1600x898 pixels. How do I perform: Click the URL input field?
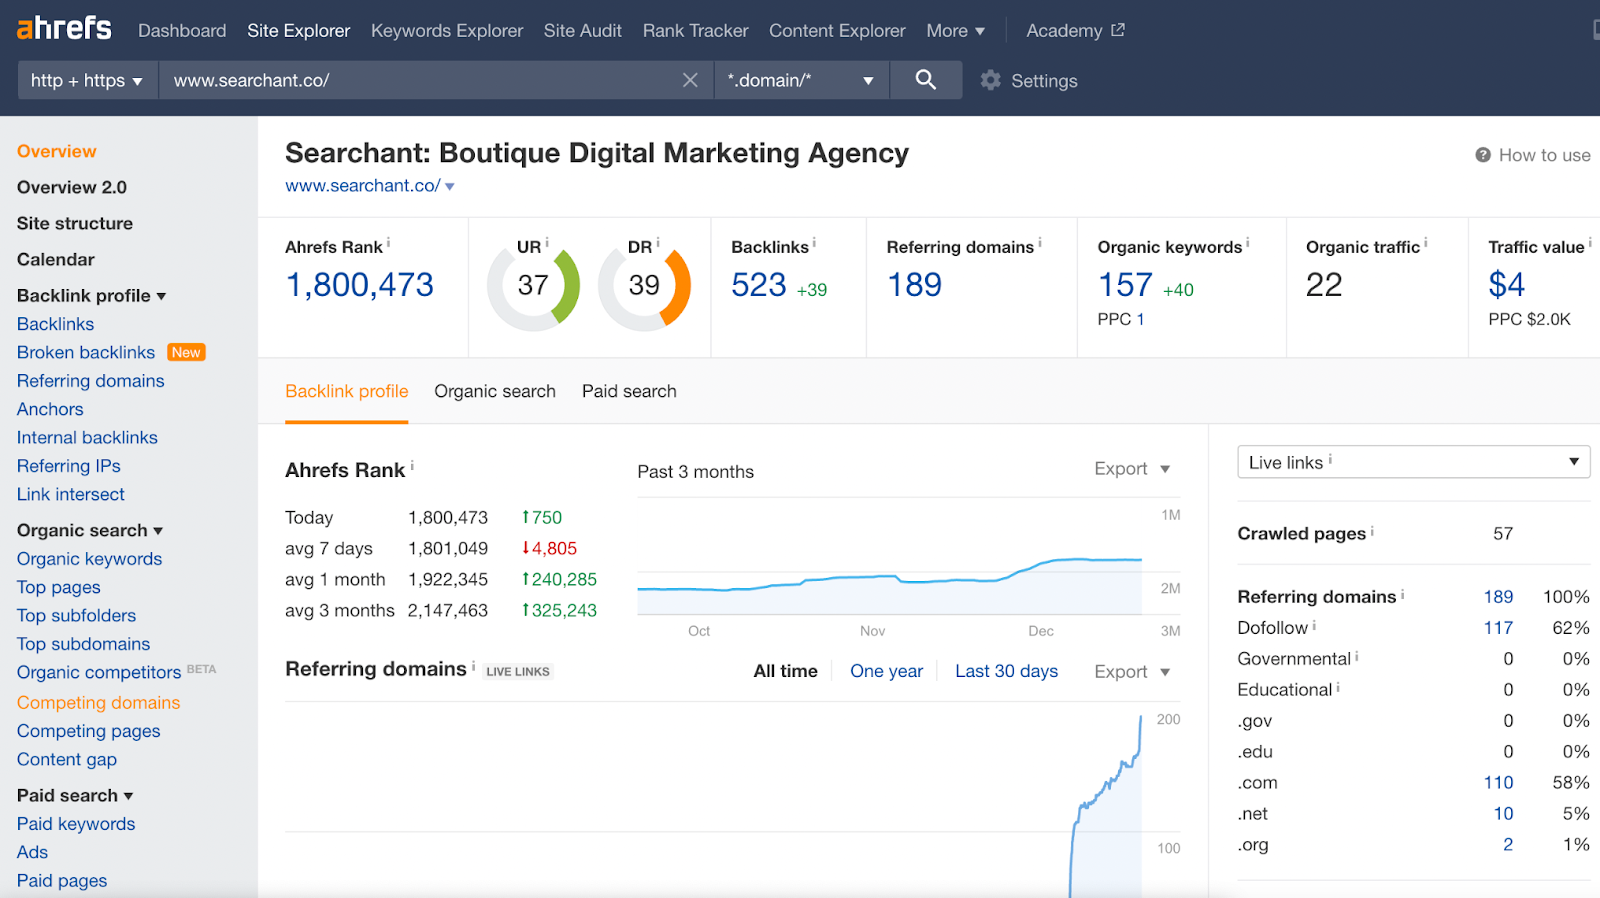coord(420,80)
